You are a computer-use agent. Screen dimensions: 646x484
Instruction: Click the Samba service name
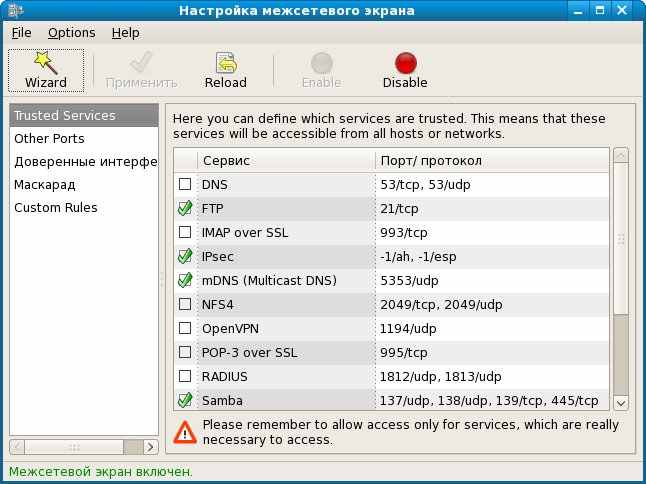(222, 400)
